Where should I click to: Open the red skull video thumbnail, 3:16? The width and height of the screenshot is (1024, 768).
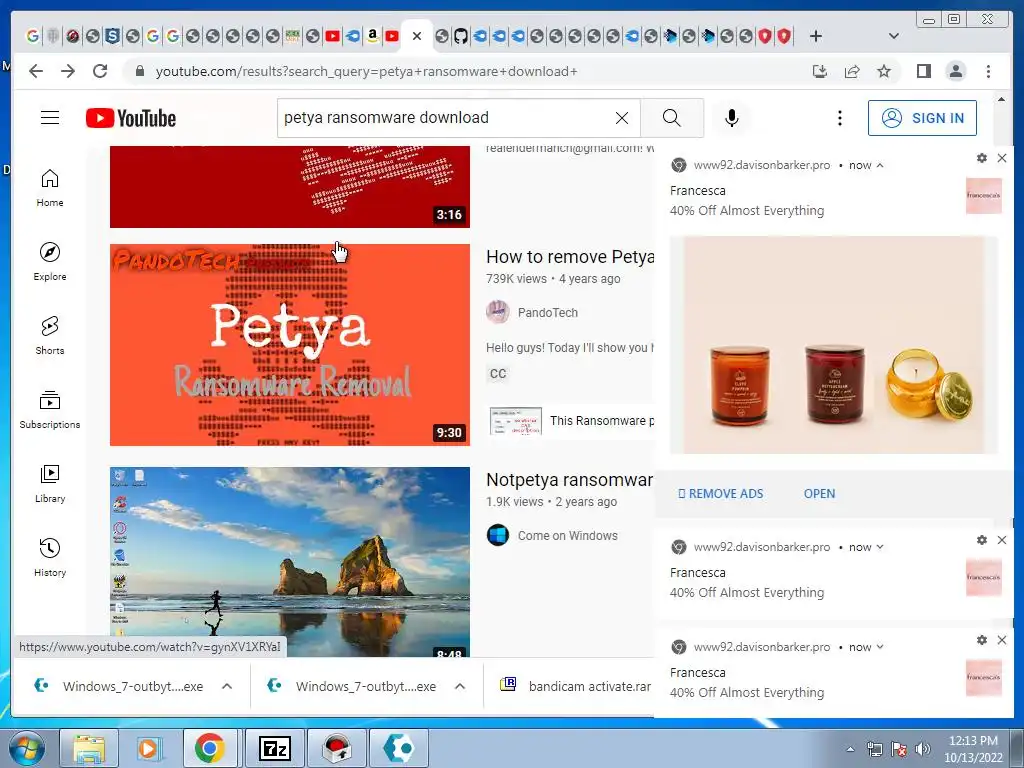[289, 187]
